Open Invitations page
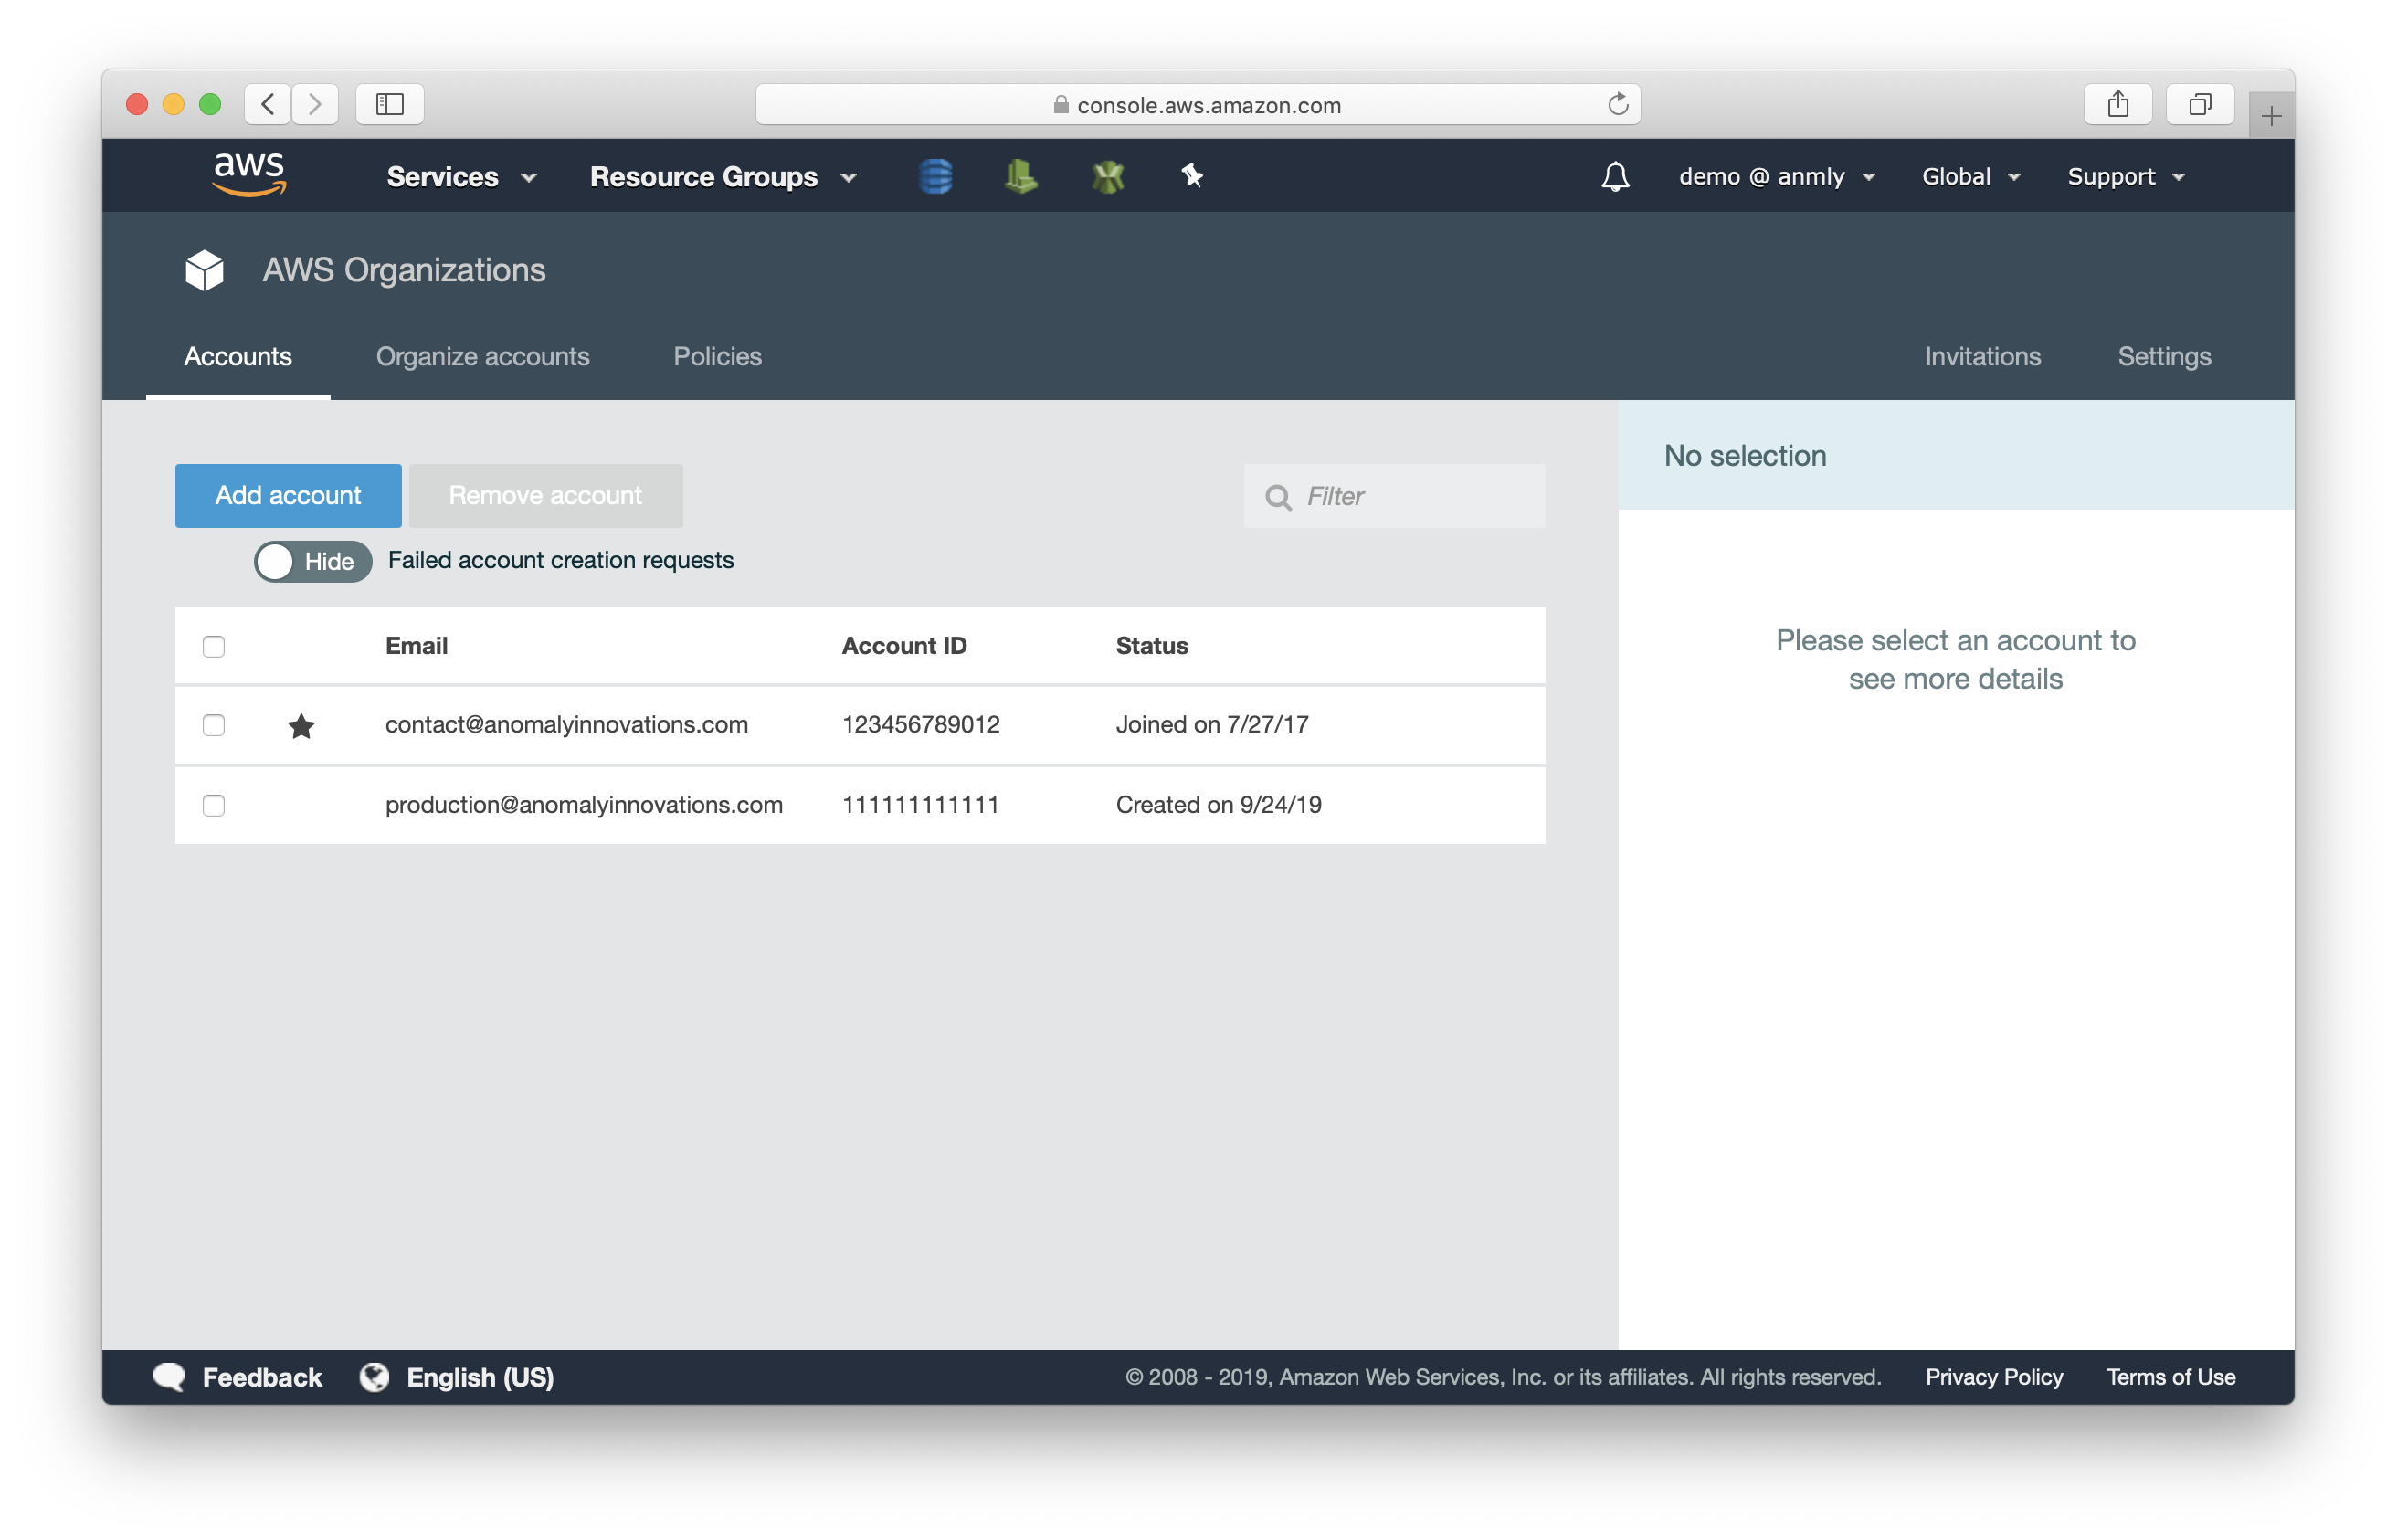The width and height of the screenshot is (2397, 1540). click(1981, 356)
